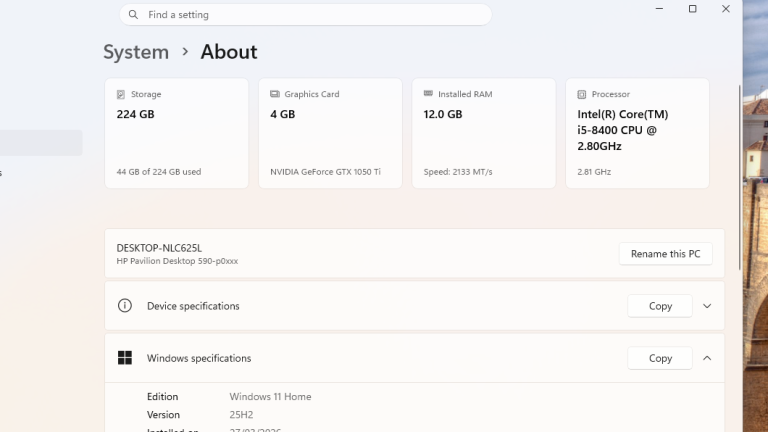The width and height of the screenshot is (768, 432).
Task: Expand the Device specifications section
Action: point(707,306)
